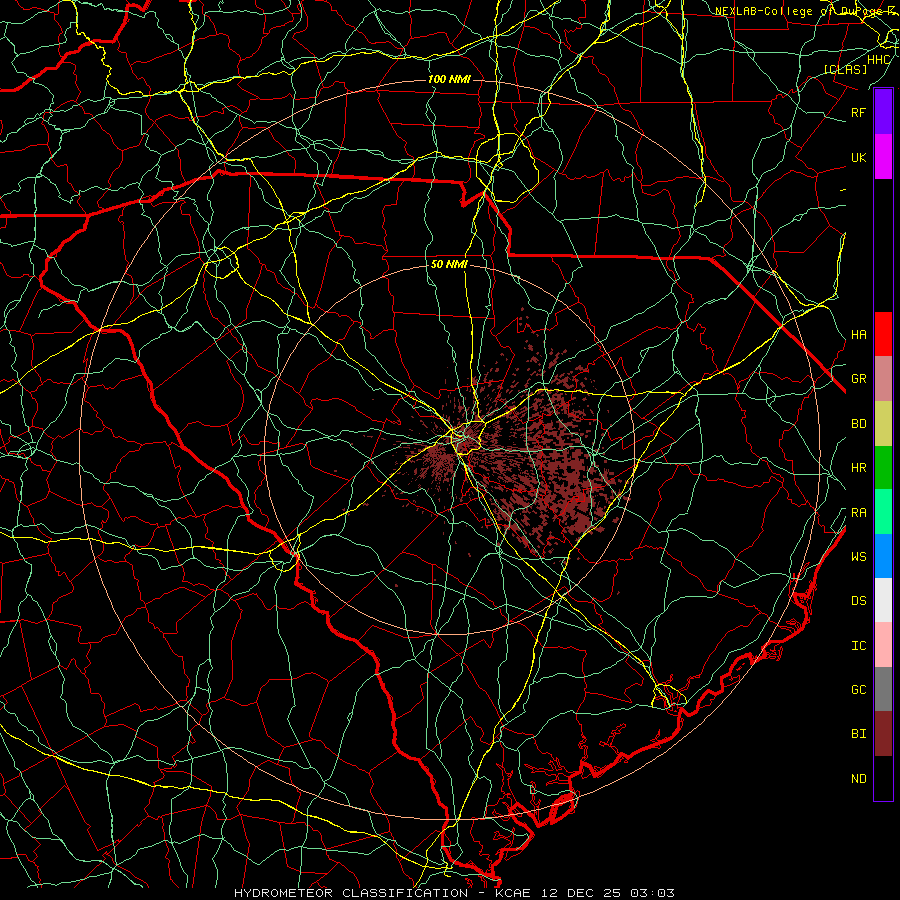
Task: Click the HA legend label
Action: [858, 334]
